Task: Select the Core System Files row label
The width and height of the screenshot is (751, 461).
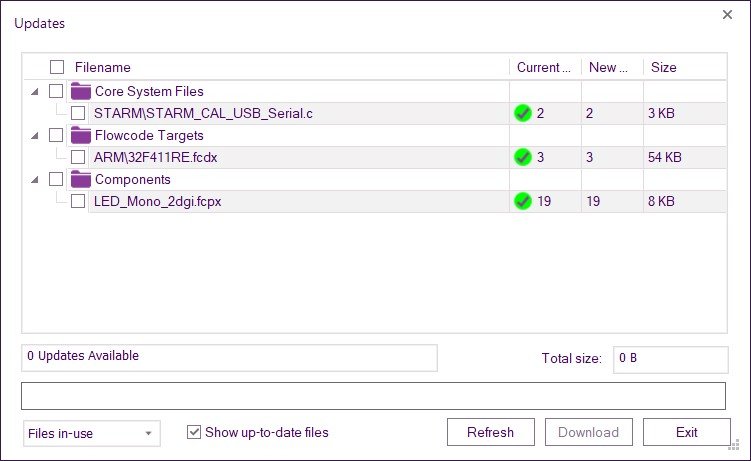Action: pyautogui.click(x=149, y=91)
